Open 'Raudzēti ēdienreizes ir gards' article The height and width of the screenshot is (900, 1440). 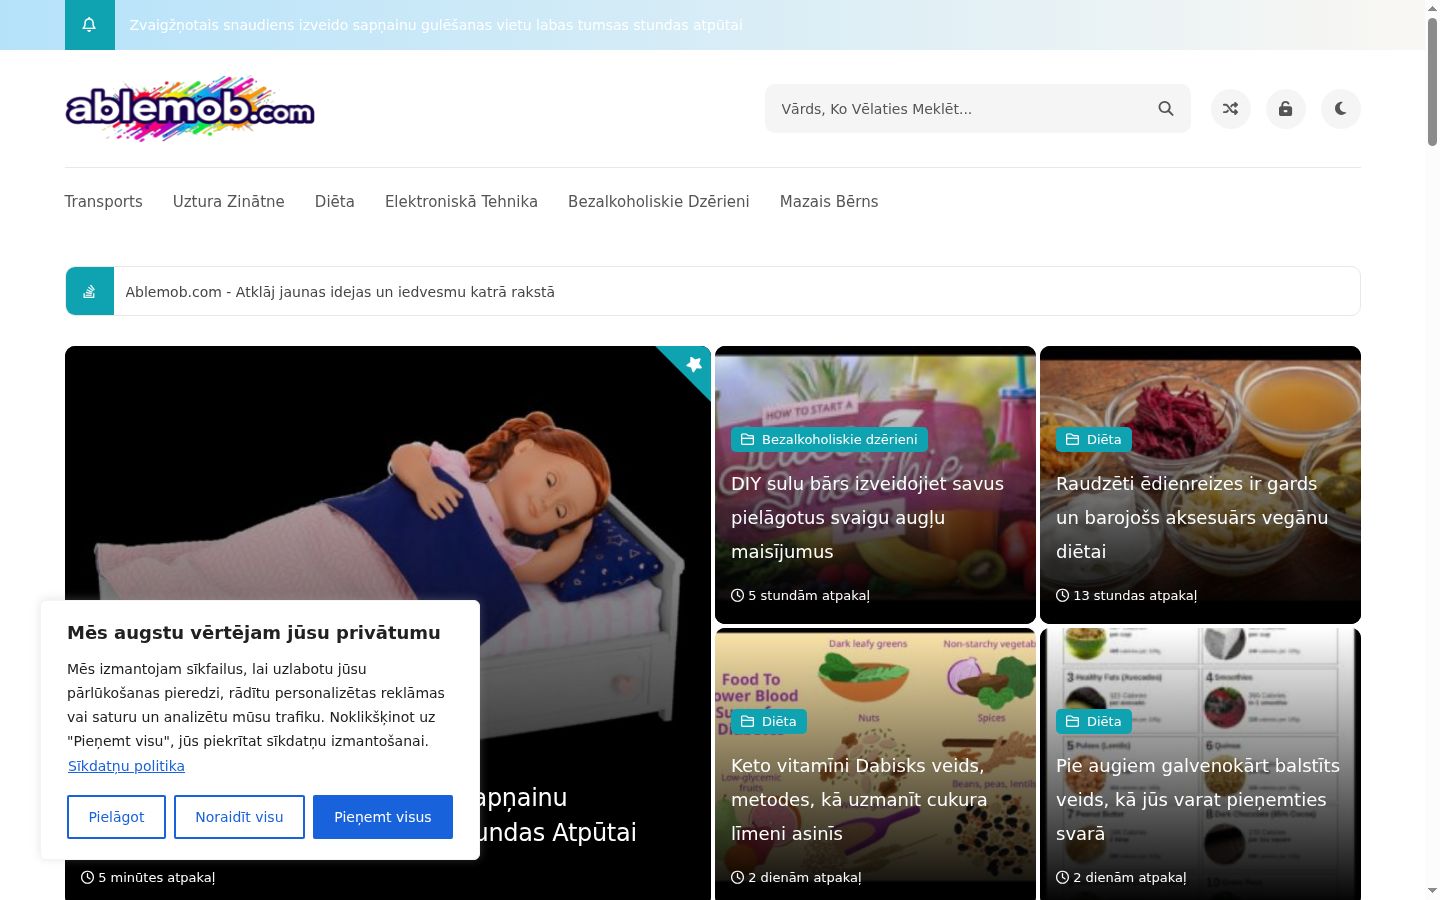[1192, 517]
